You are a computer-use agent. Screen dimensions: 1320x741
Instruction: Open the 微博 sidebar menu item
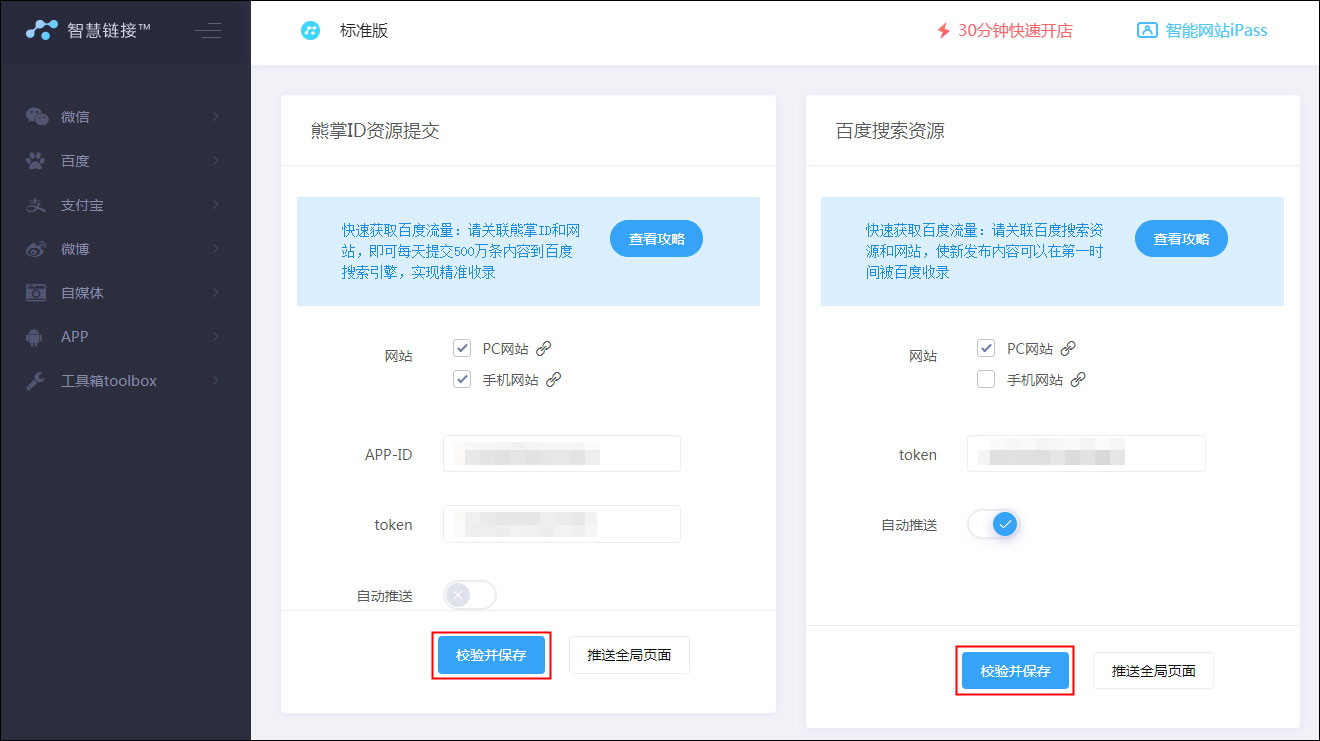pyautogui.click(x=125, y=249)
